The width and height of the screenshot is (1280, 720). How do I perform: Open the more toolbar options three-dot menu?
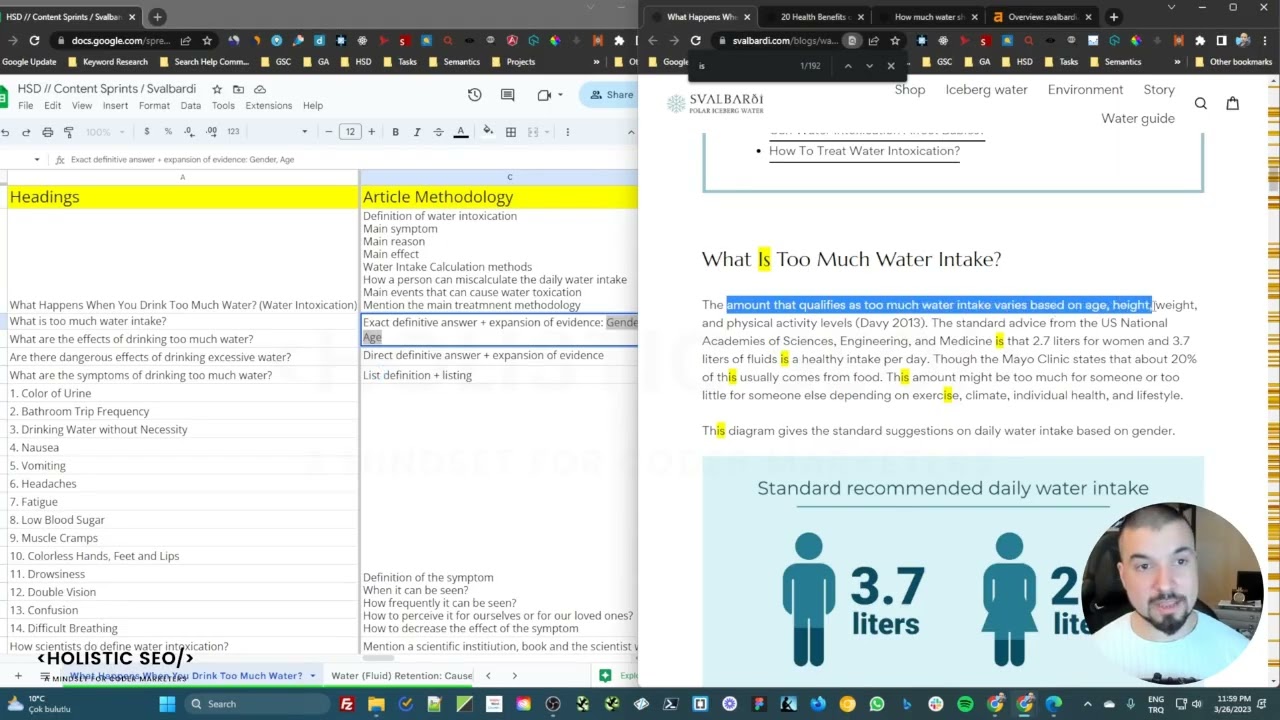[x=567, y=132]
